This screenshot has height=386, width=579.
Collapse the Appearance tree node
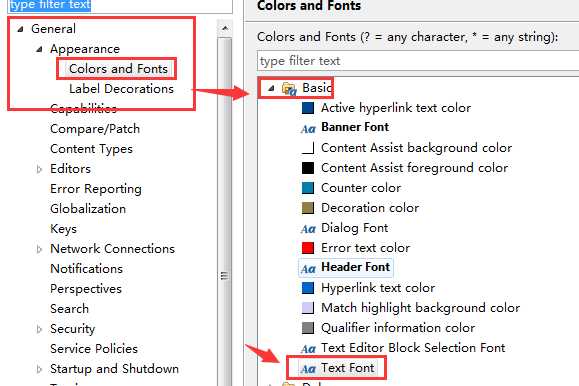39,49
